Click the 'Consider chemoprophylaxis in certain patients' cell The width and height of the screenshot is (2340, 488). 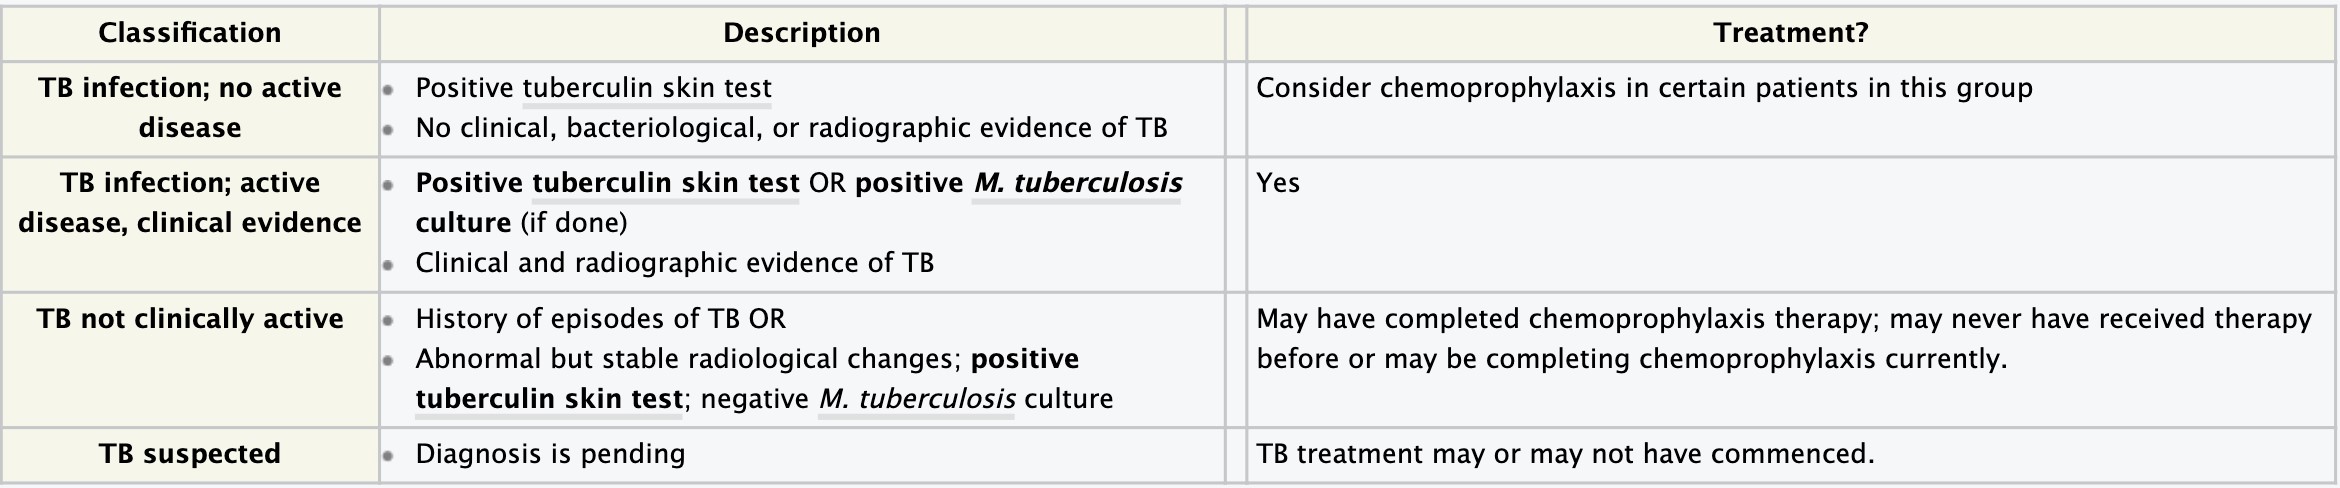pyautogui.click(x=1644, y=88)
